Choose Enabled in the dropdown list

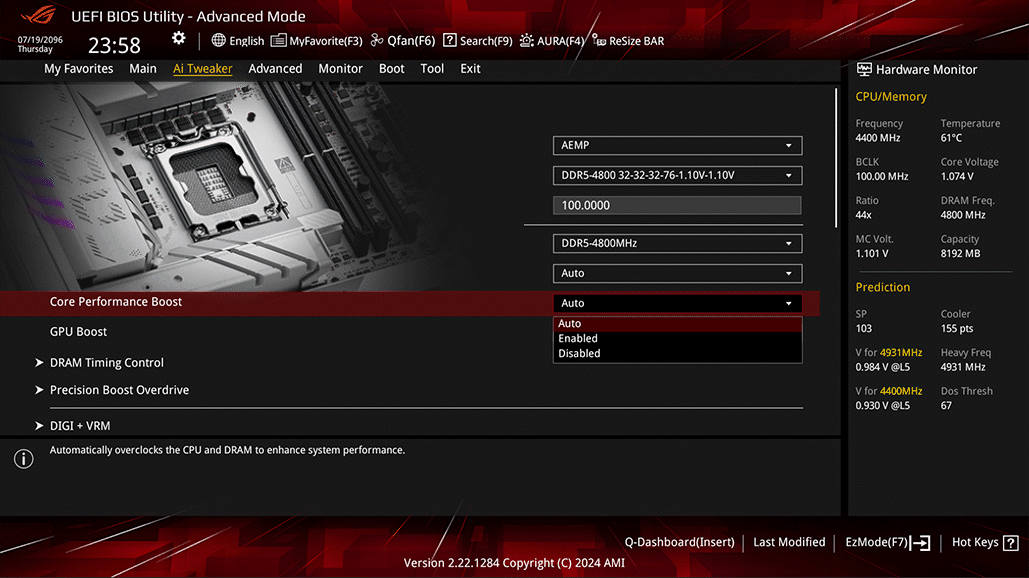tap(677, 339)
